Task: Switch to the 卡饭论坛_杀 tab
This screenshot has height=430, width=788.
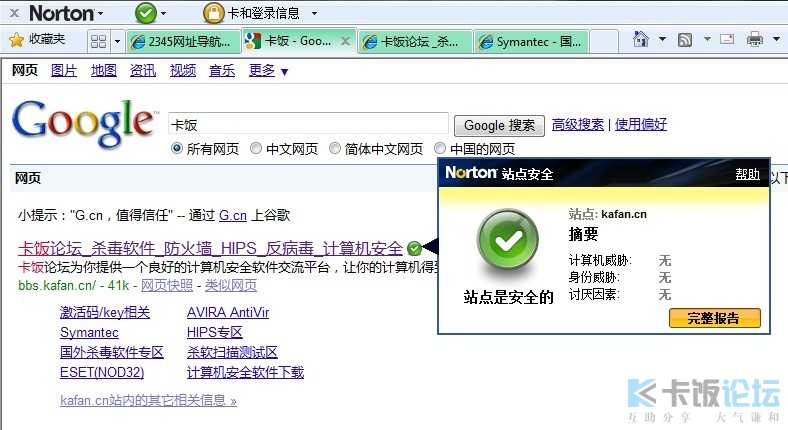Action: pos(415,41)
